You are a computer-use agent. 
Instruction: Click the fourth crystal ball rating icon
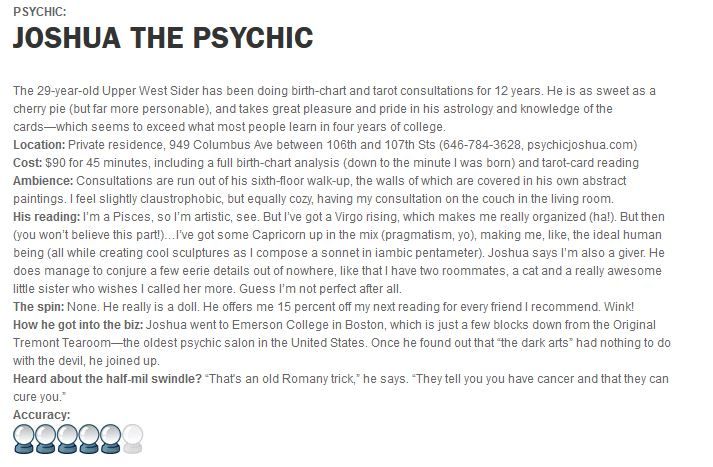tap(89, 439)
